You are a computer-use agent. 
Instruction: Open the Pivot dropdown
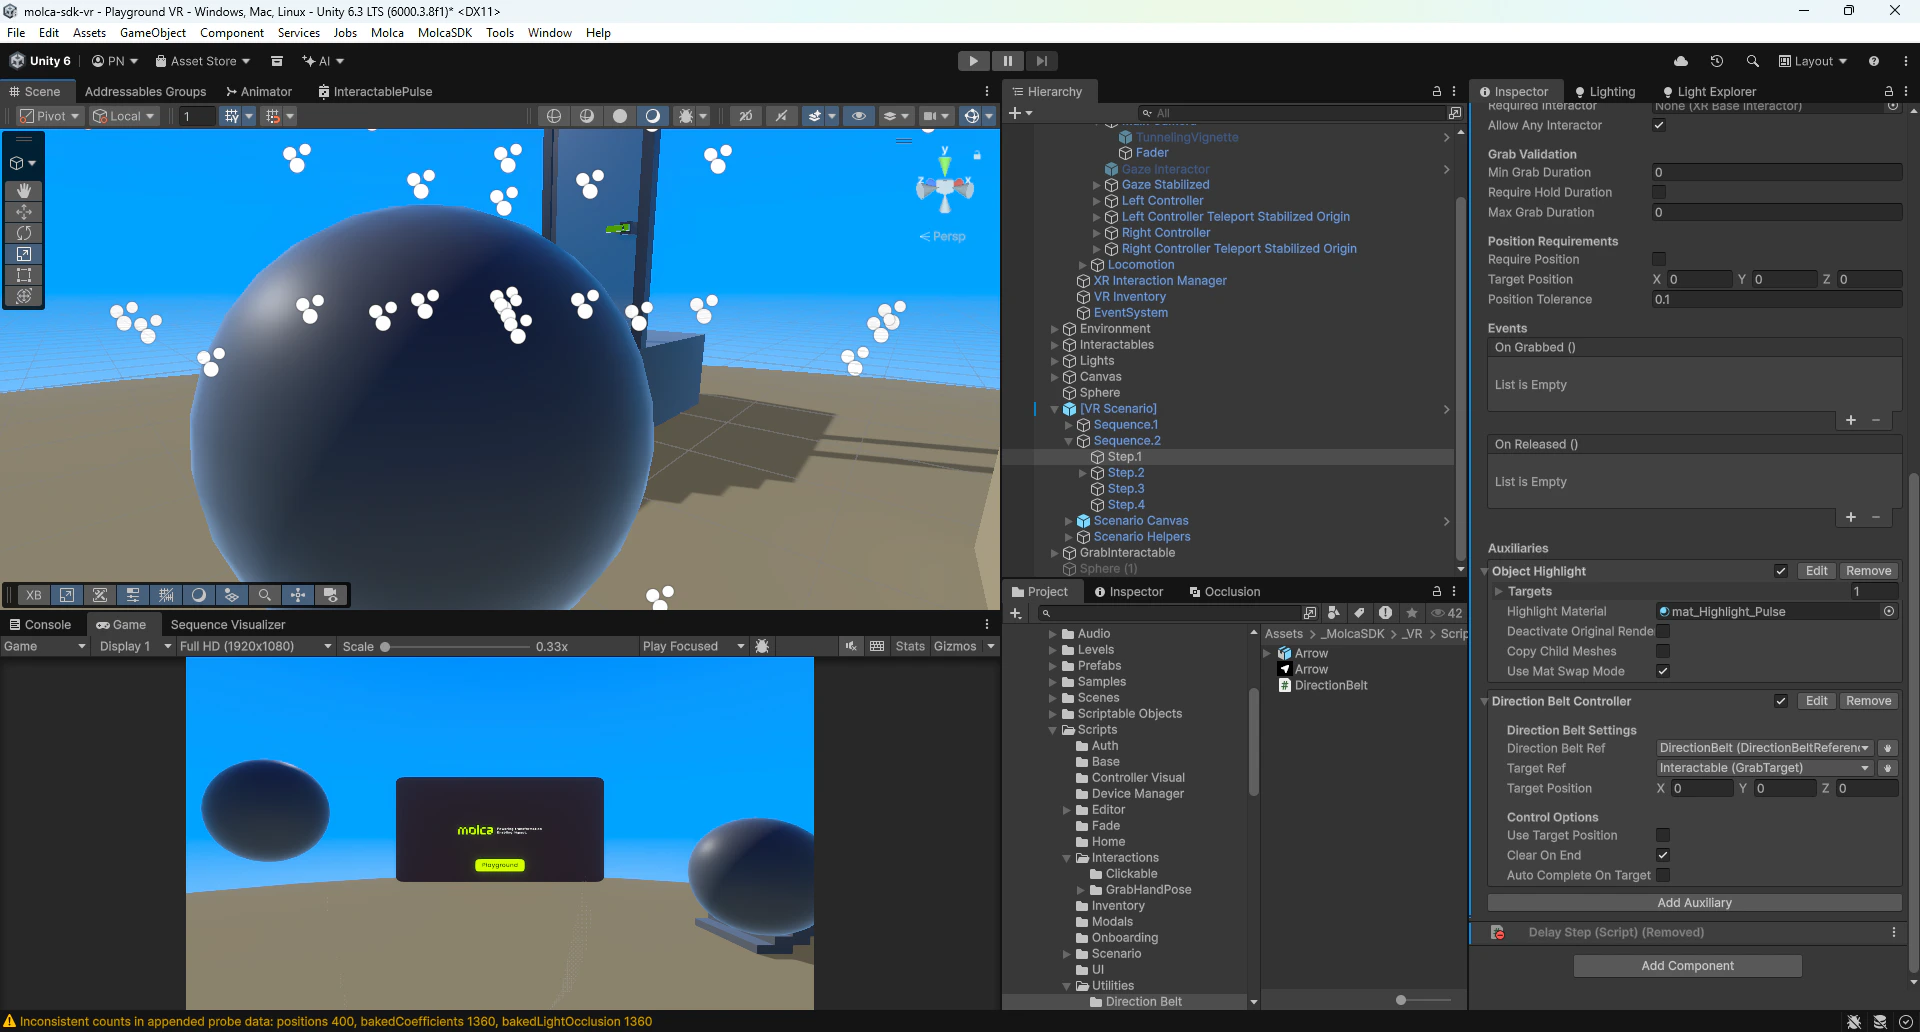coord(49,116)
